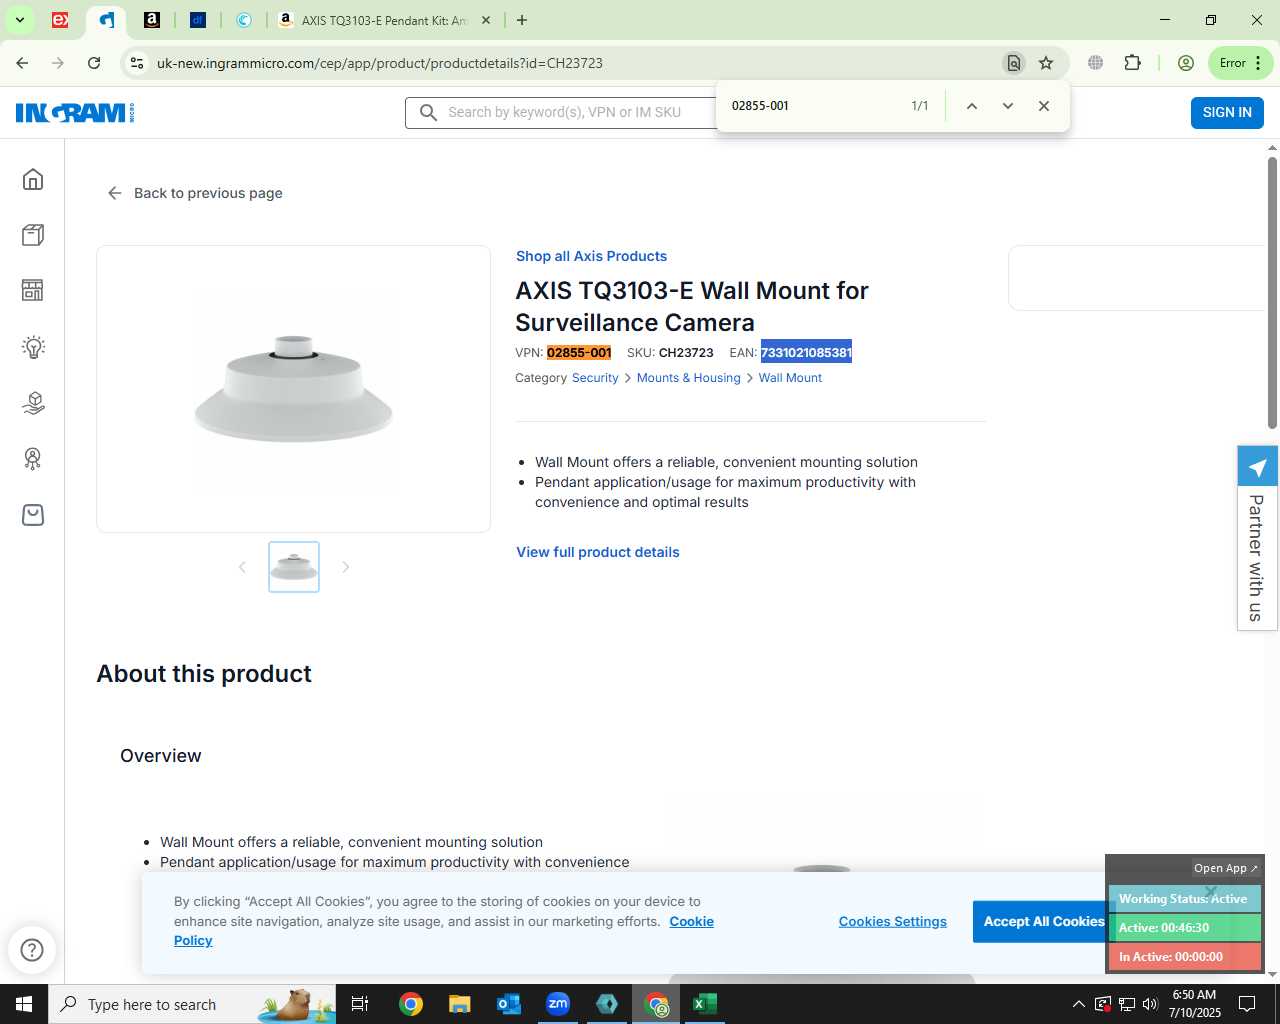Reload the page with the refresh icon

(94, 63)
